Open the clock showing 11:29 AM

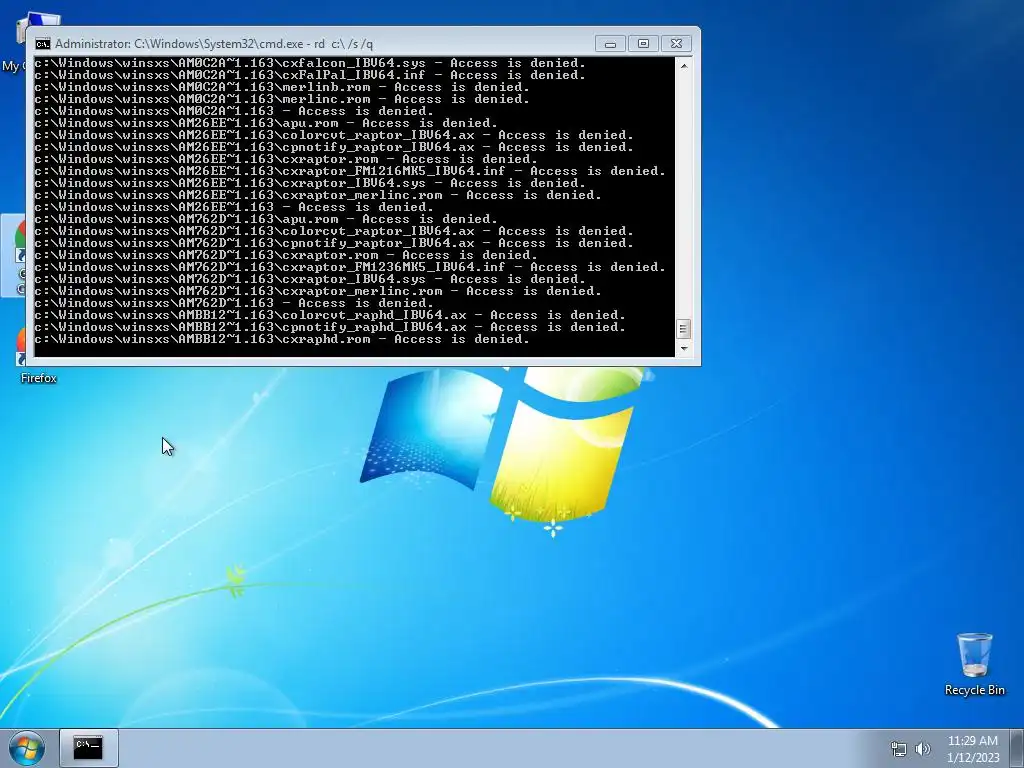pos(972,749)
